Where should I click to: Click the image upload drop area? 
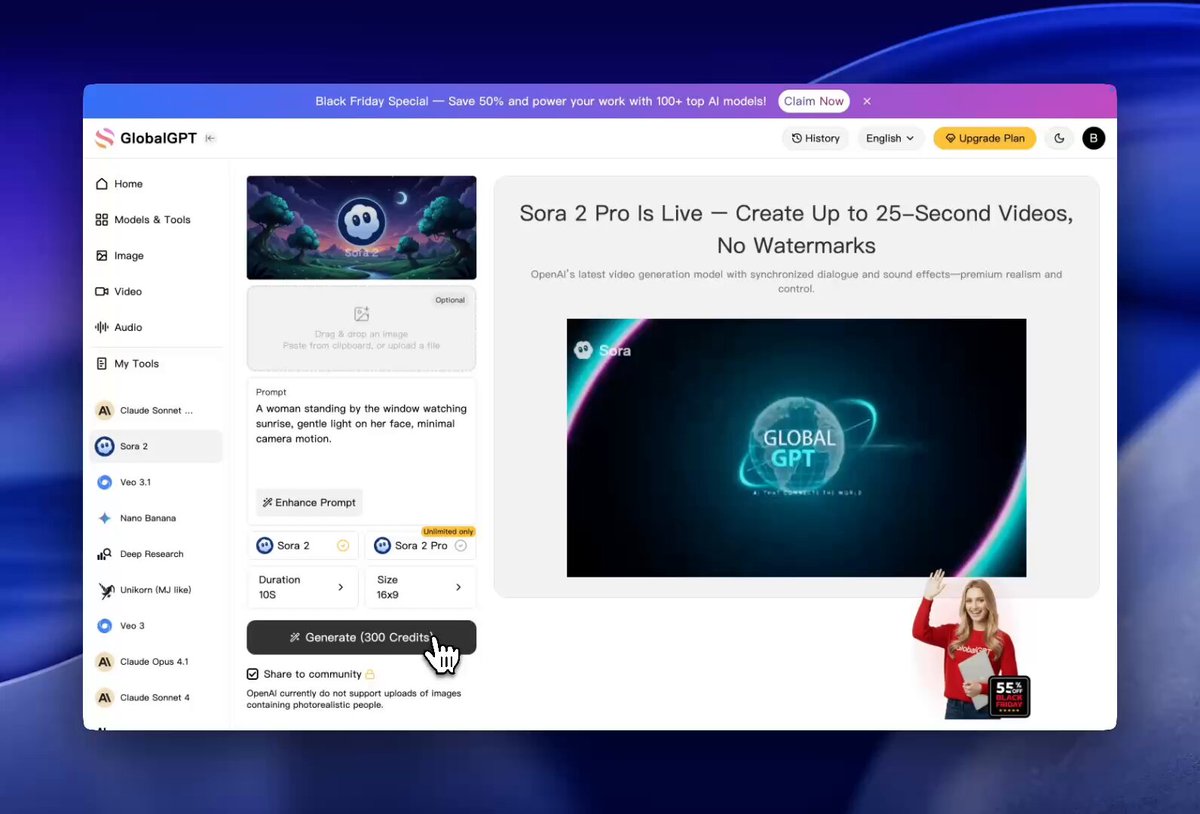click(362, 328)
